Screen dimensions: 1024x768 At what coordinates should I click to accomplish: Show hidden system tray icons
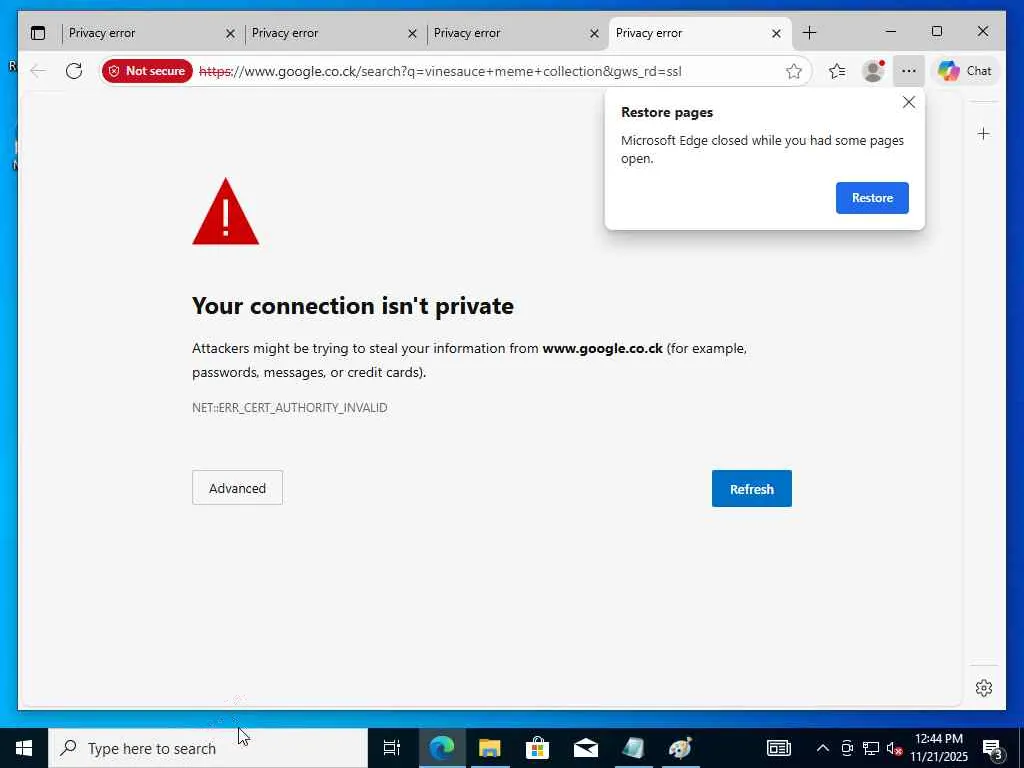(x=823, y=748)
